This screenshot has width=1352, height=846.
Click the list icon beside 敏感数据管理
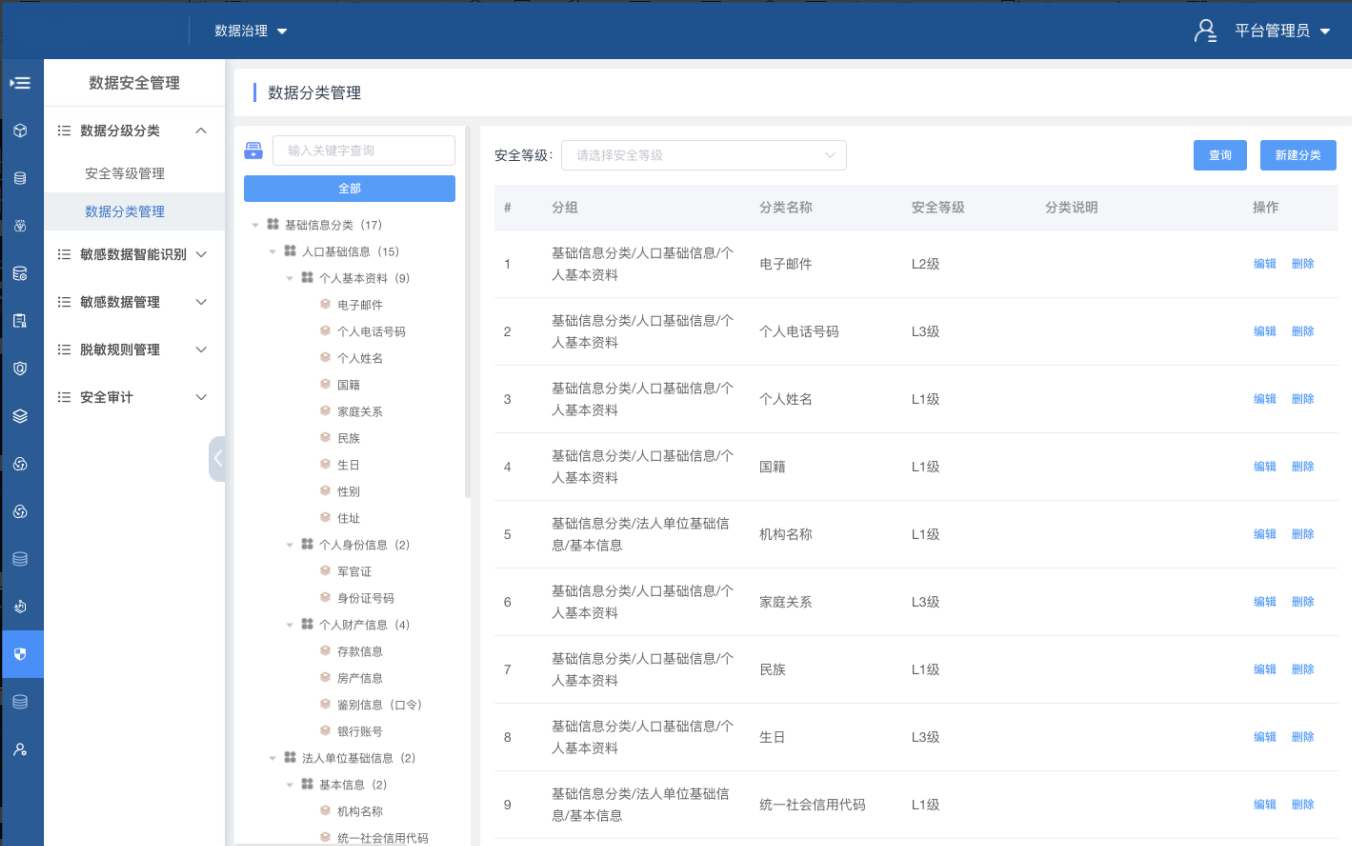tap(64, 302)
